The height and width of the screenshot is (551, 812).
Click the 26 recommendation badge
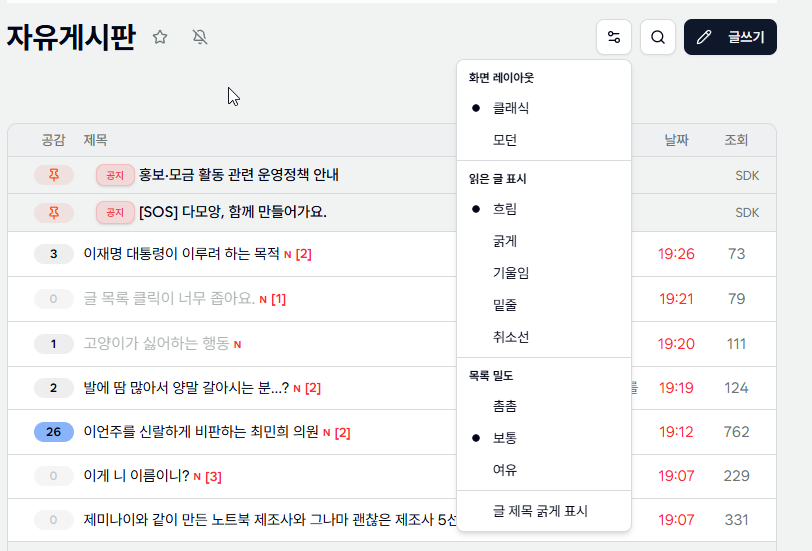point(54,432)
